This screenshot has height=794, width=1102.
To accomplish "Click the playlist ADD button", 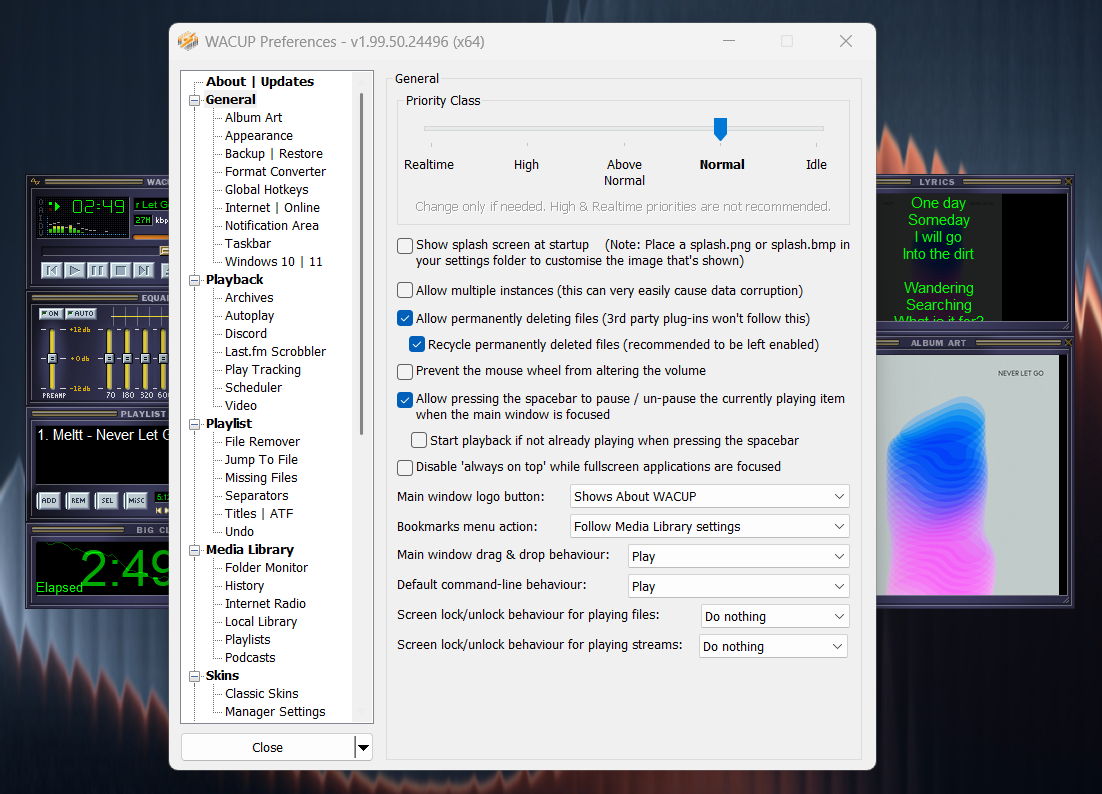I will [48, 500].
